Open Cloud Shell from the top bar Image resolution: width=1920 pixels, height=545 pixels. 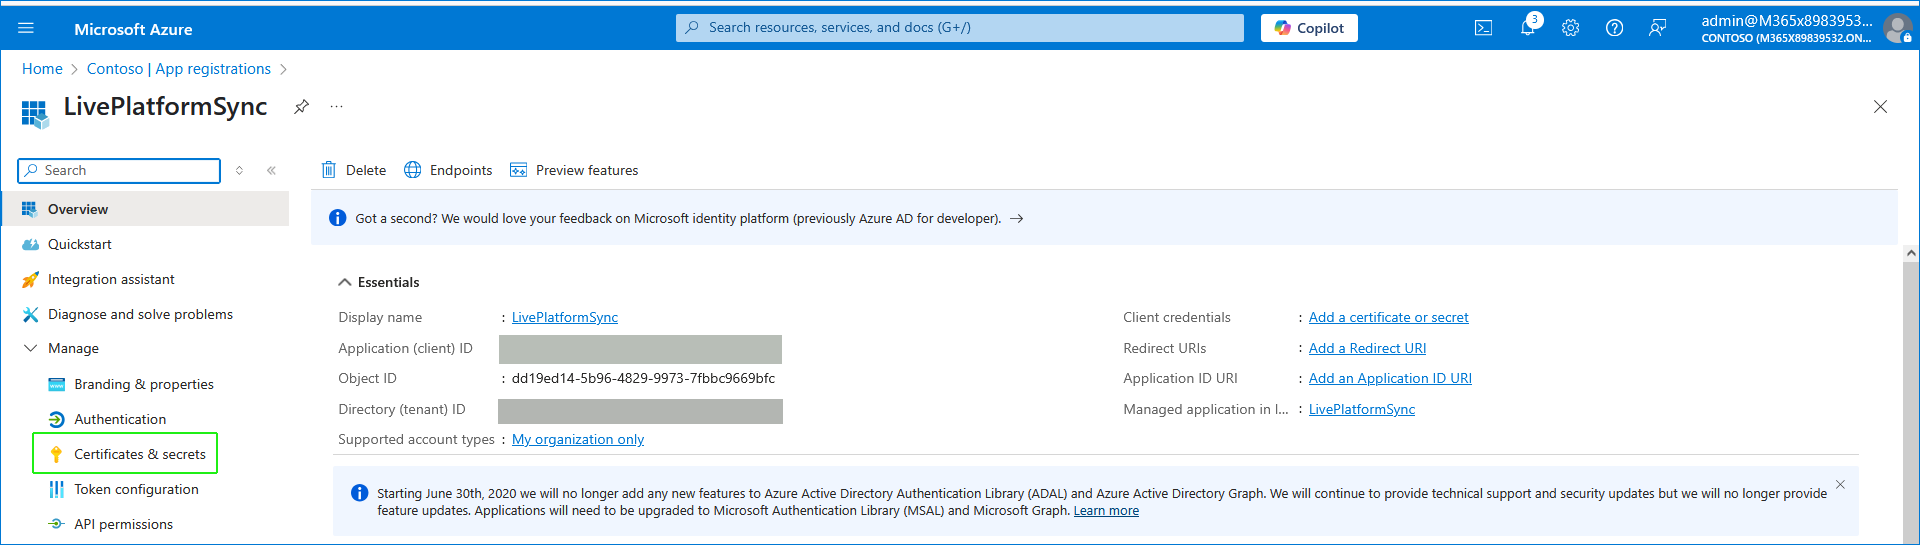1483,28
